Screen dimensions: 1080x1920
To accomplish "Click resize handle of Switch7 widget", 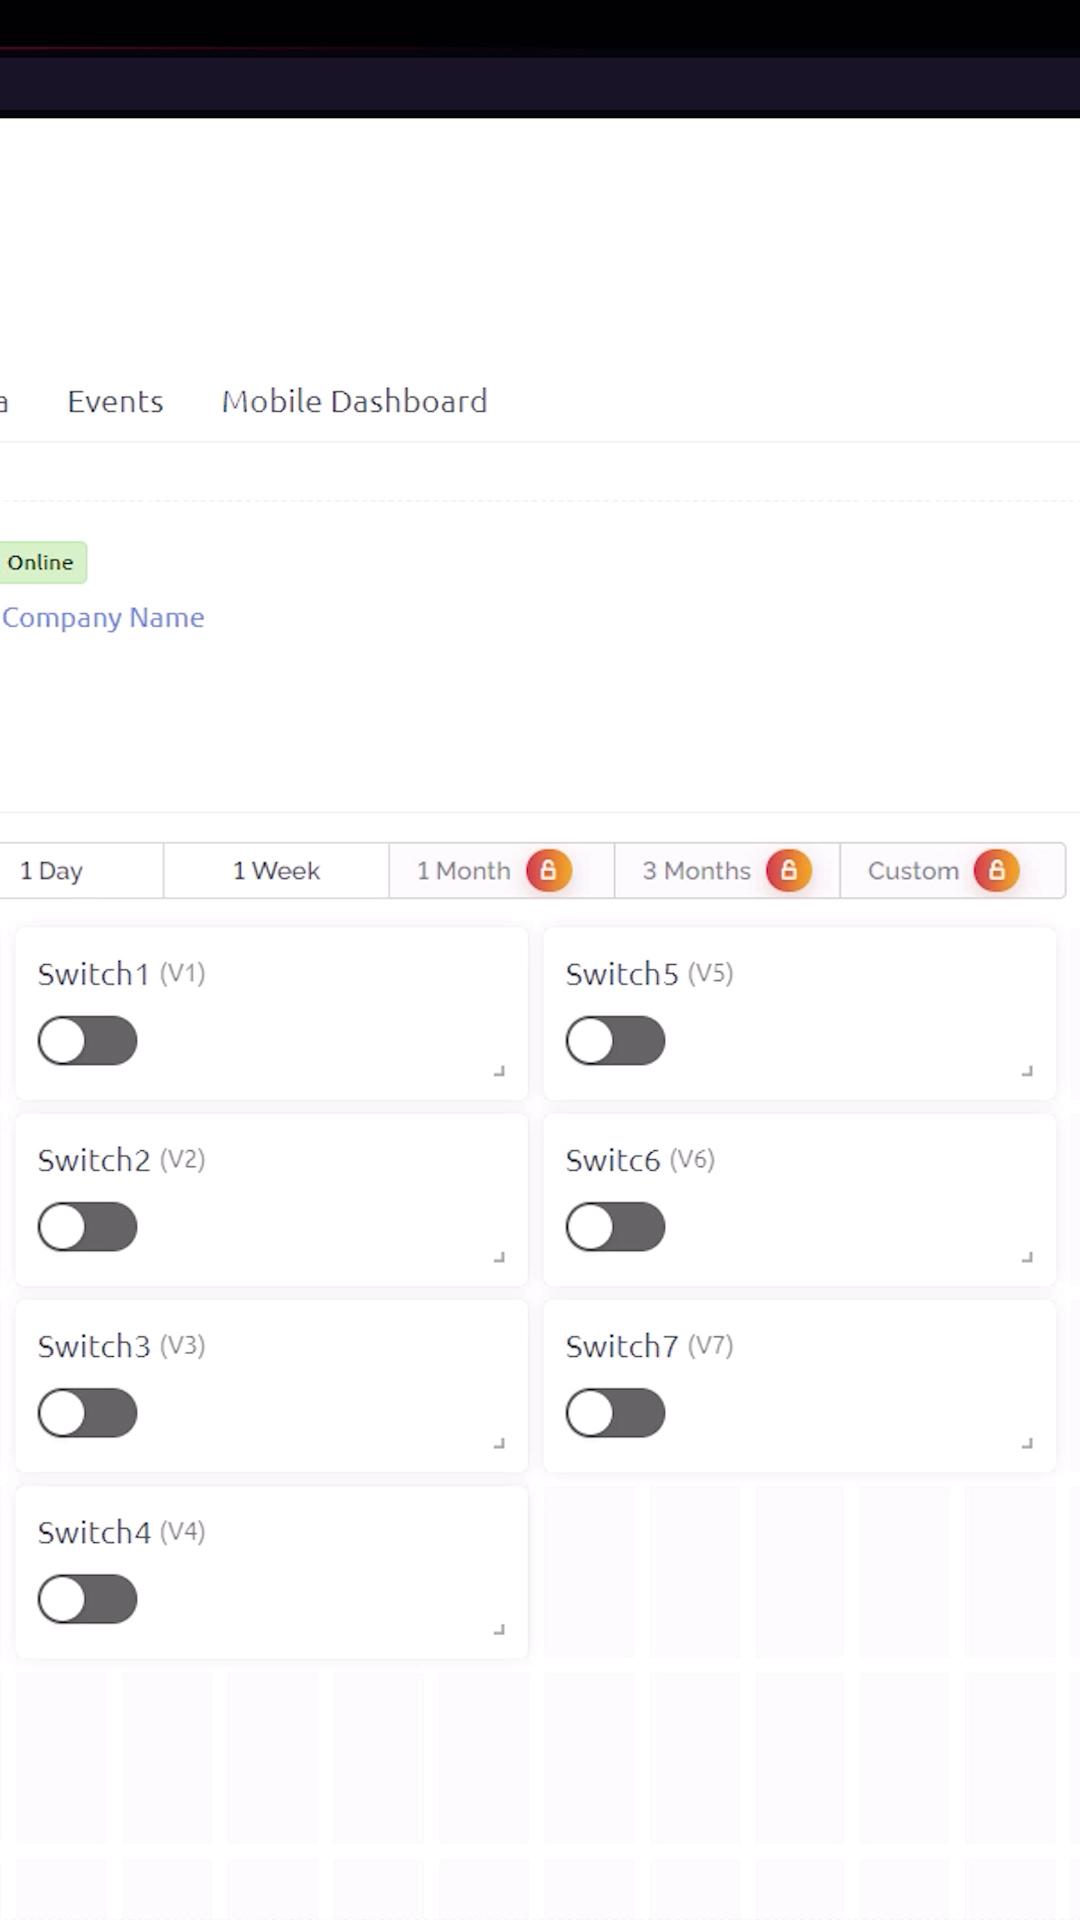I will click(x=1027, y=1443).
